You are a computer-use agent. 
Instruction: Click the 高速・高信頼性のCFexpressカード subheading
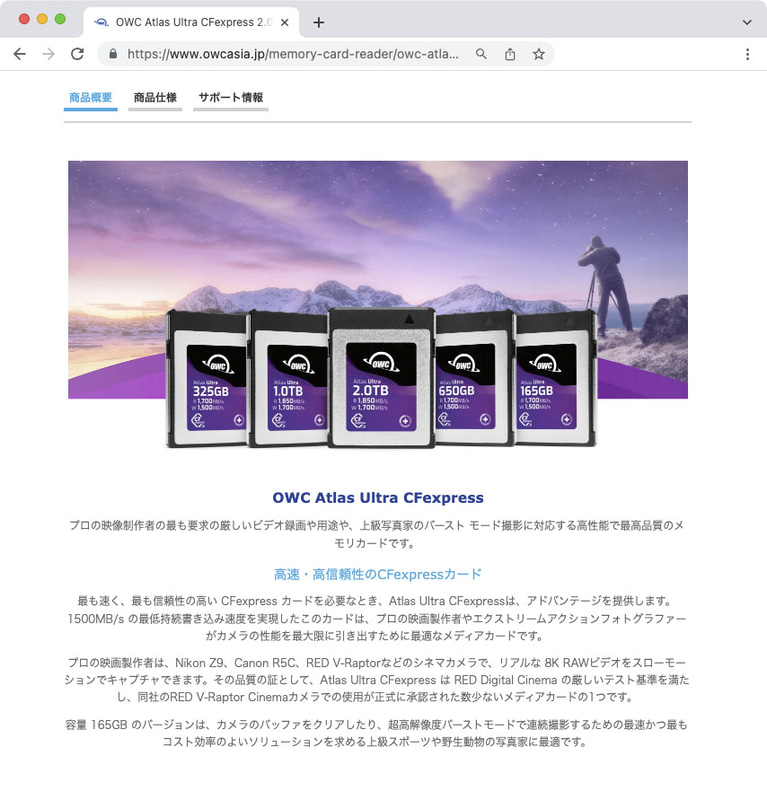coord(378,574)
